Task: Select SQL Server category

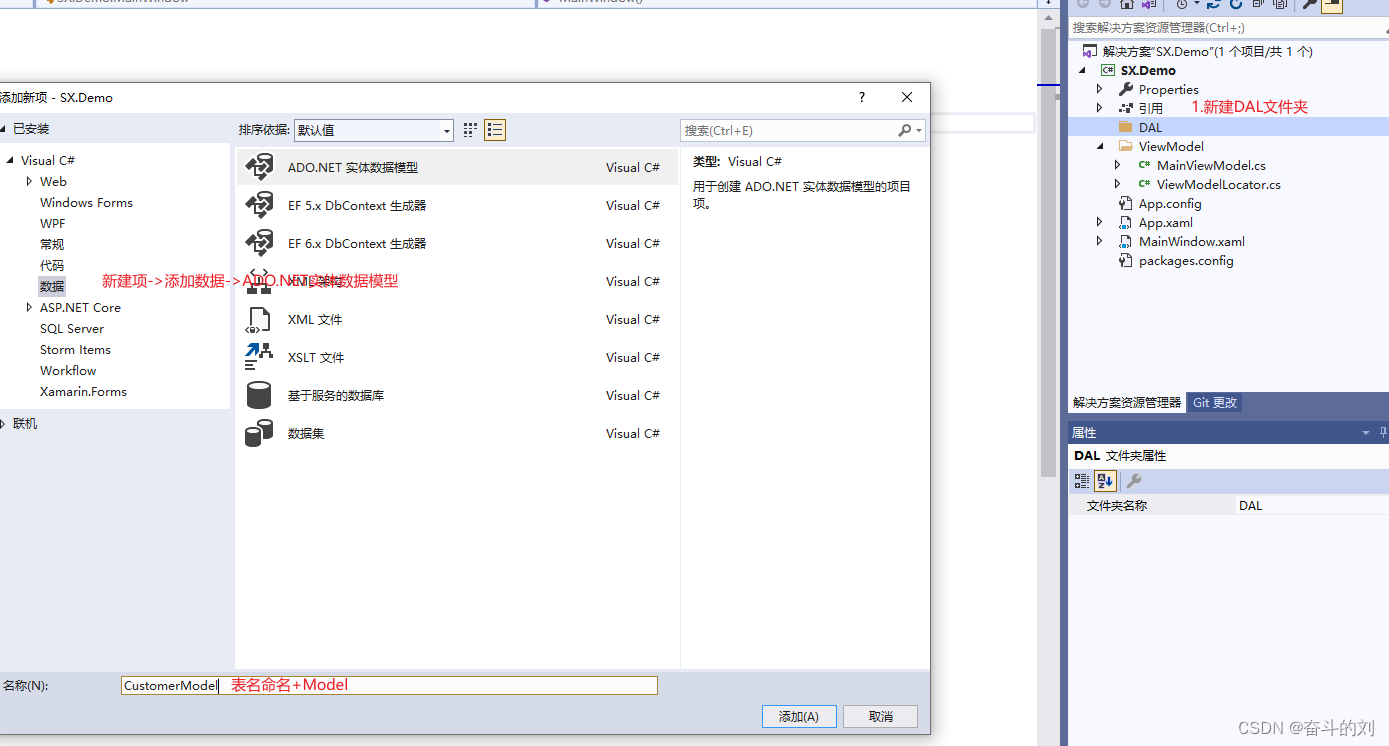Action: [72, 328]
